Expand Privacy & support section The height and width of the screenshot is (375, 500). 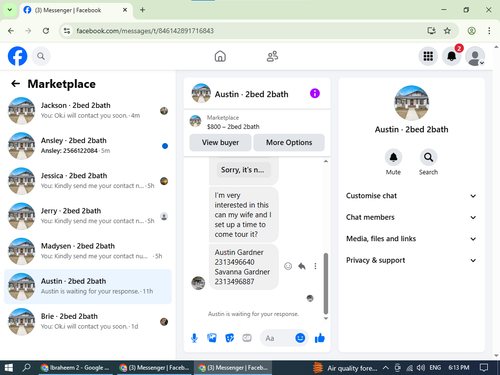pos(411,260)
